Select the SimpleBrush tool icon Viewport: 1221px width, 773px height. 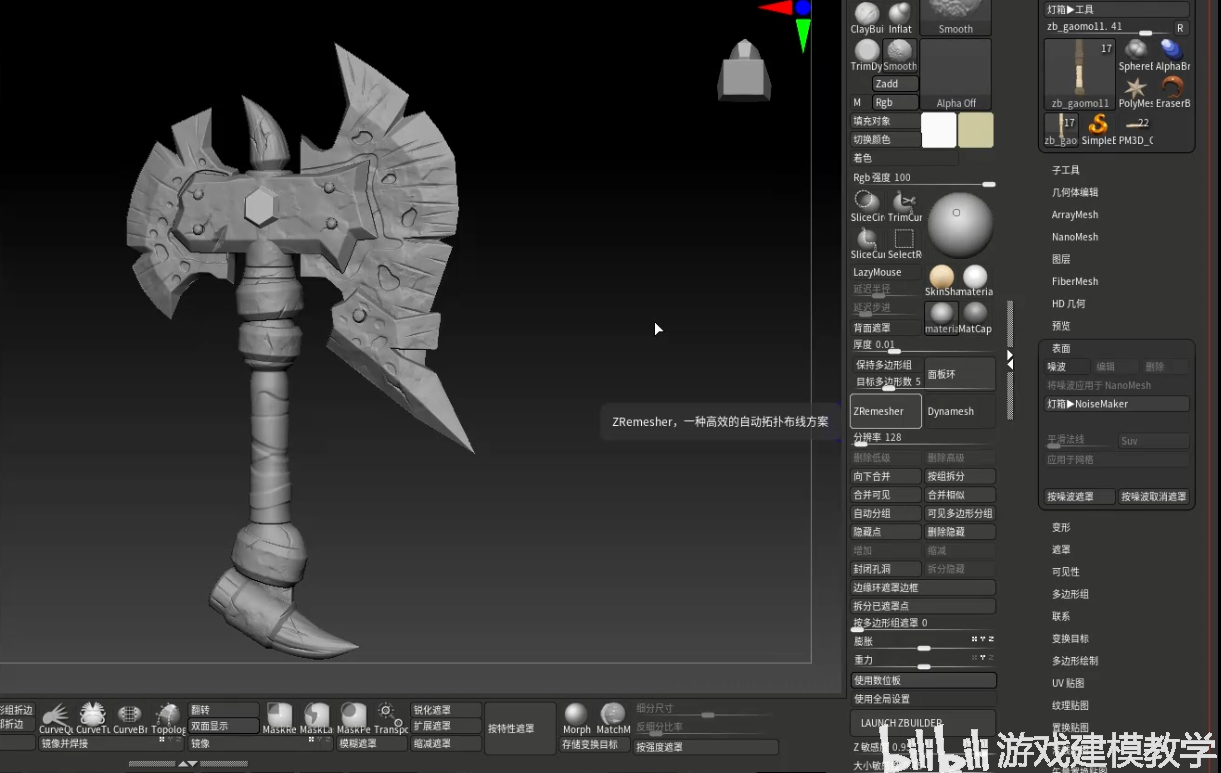pos(1098,129)
